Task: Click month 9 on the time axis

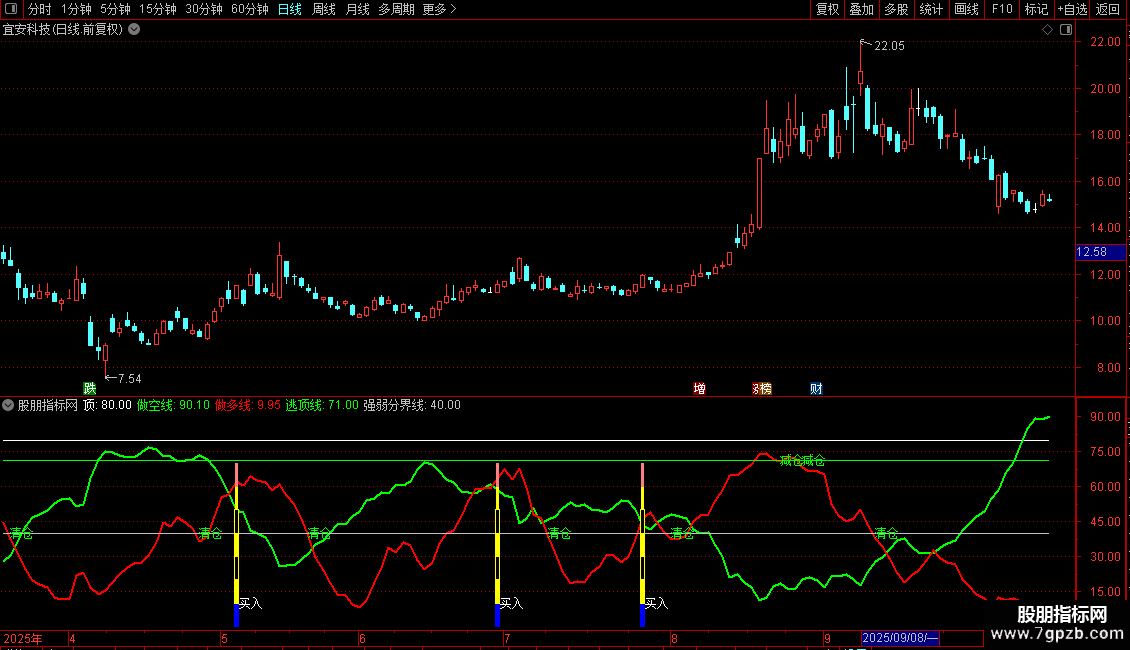Action: [x=827, y=638]
